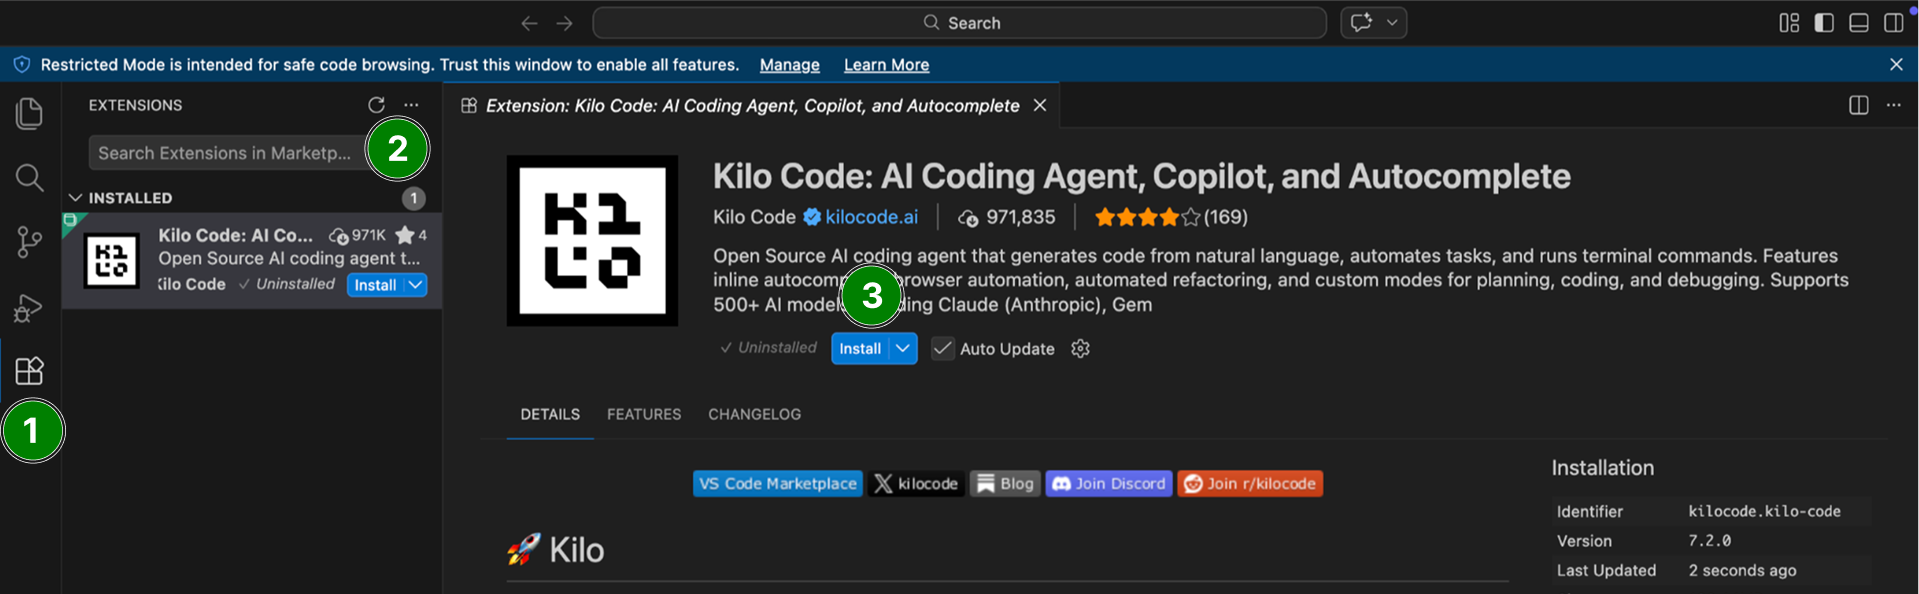Viewport: 1919px width, 594px height.
Task: Click the verified publisher badge
Action: pos(812,217)
